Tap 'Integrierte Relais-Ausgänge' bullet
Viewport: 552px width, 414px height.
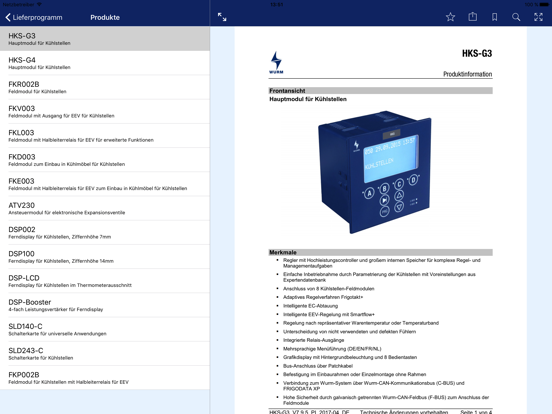(313, 340)
